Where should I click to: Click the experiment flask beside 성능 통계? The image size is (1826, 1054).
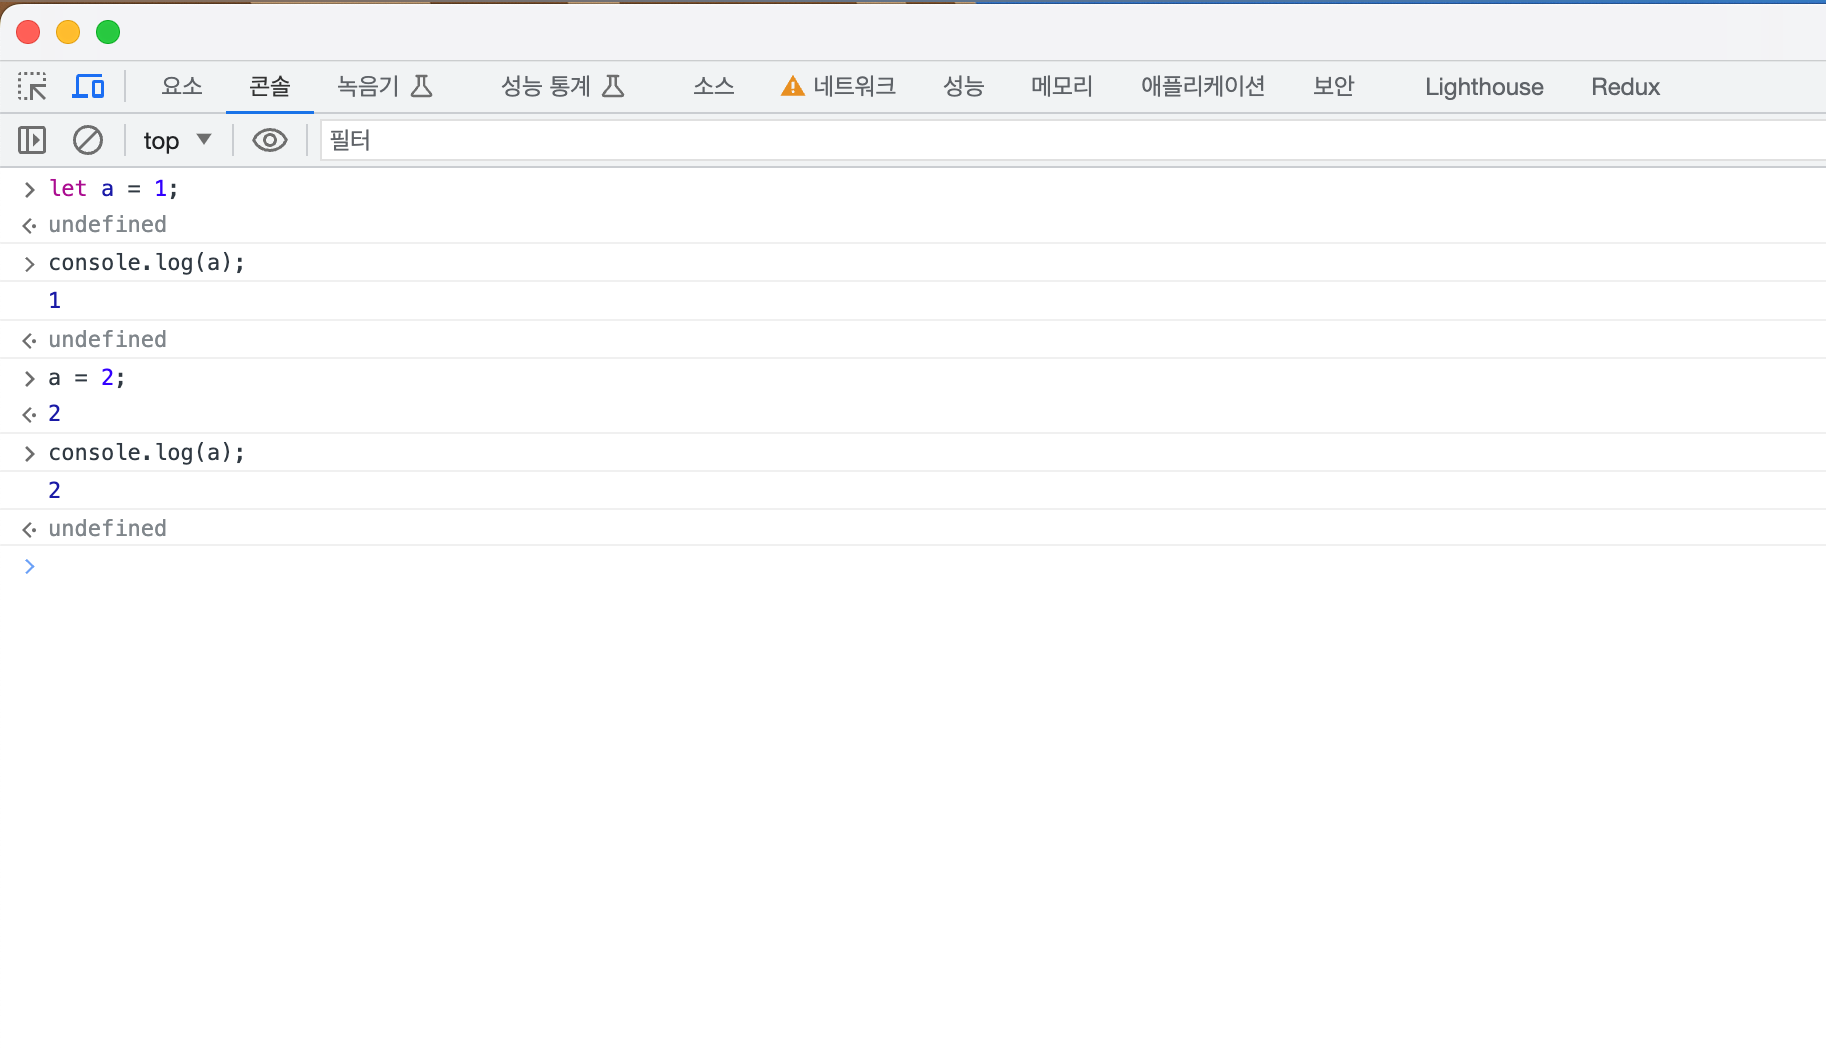(613, 86)
